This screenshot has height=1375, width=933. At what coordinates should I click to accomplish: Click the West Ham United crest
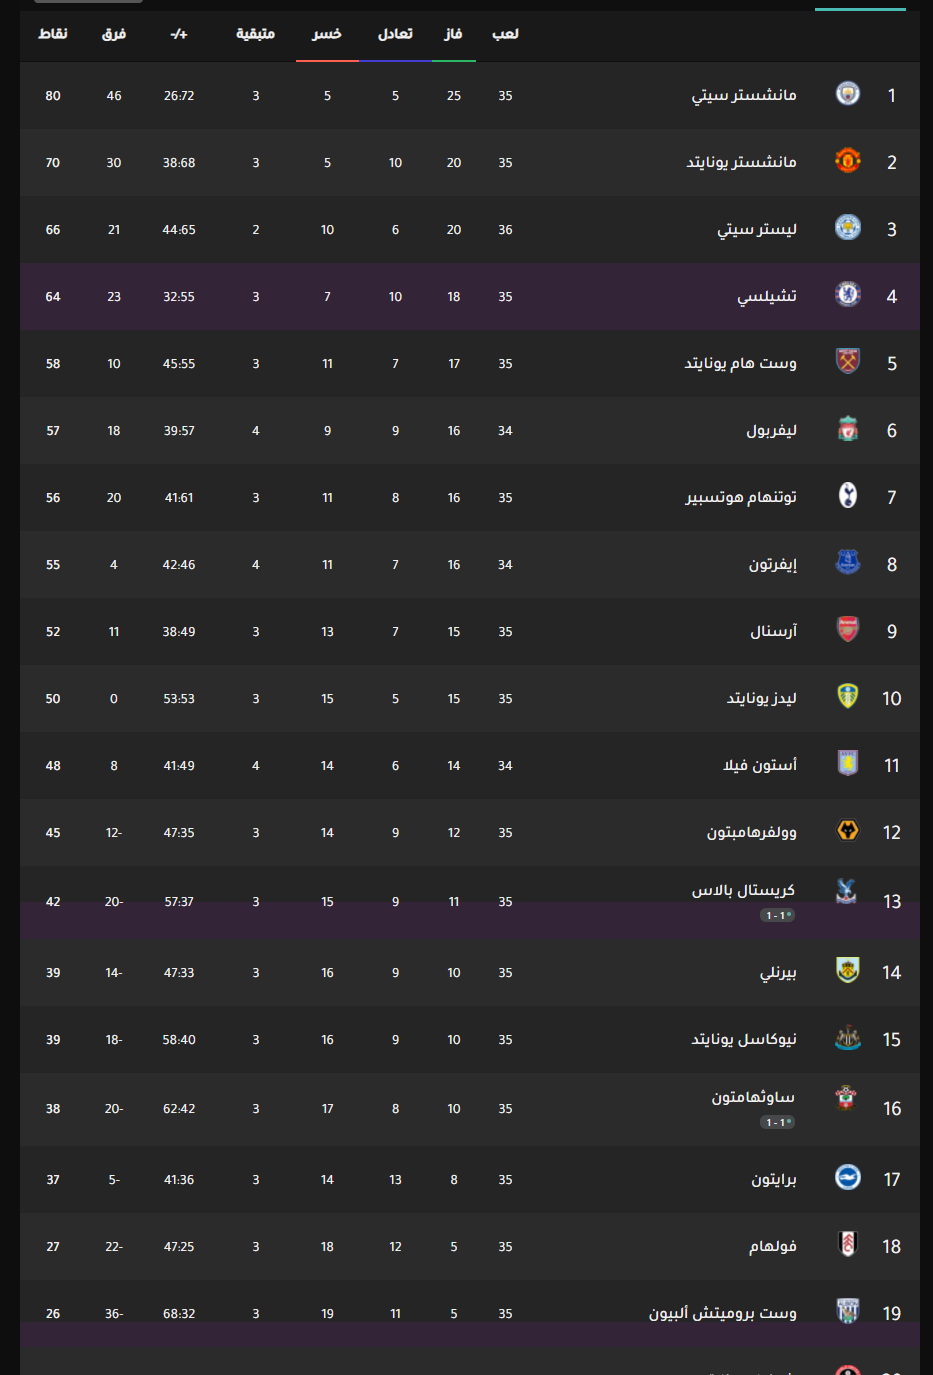(848, 362)
